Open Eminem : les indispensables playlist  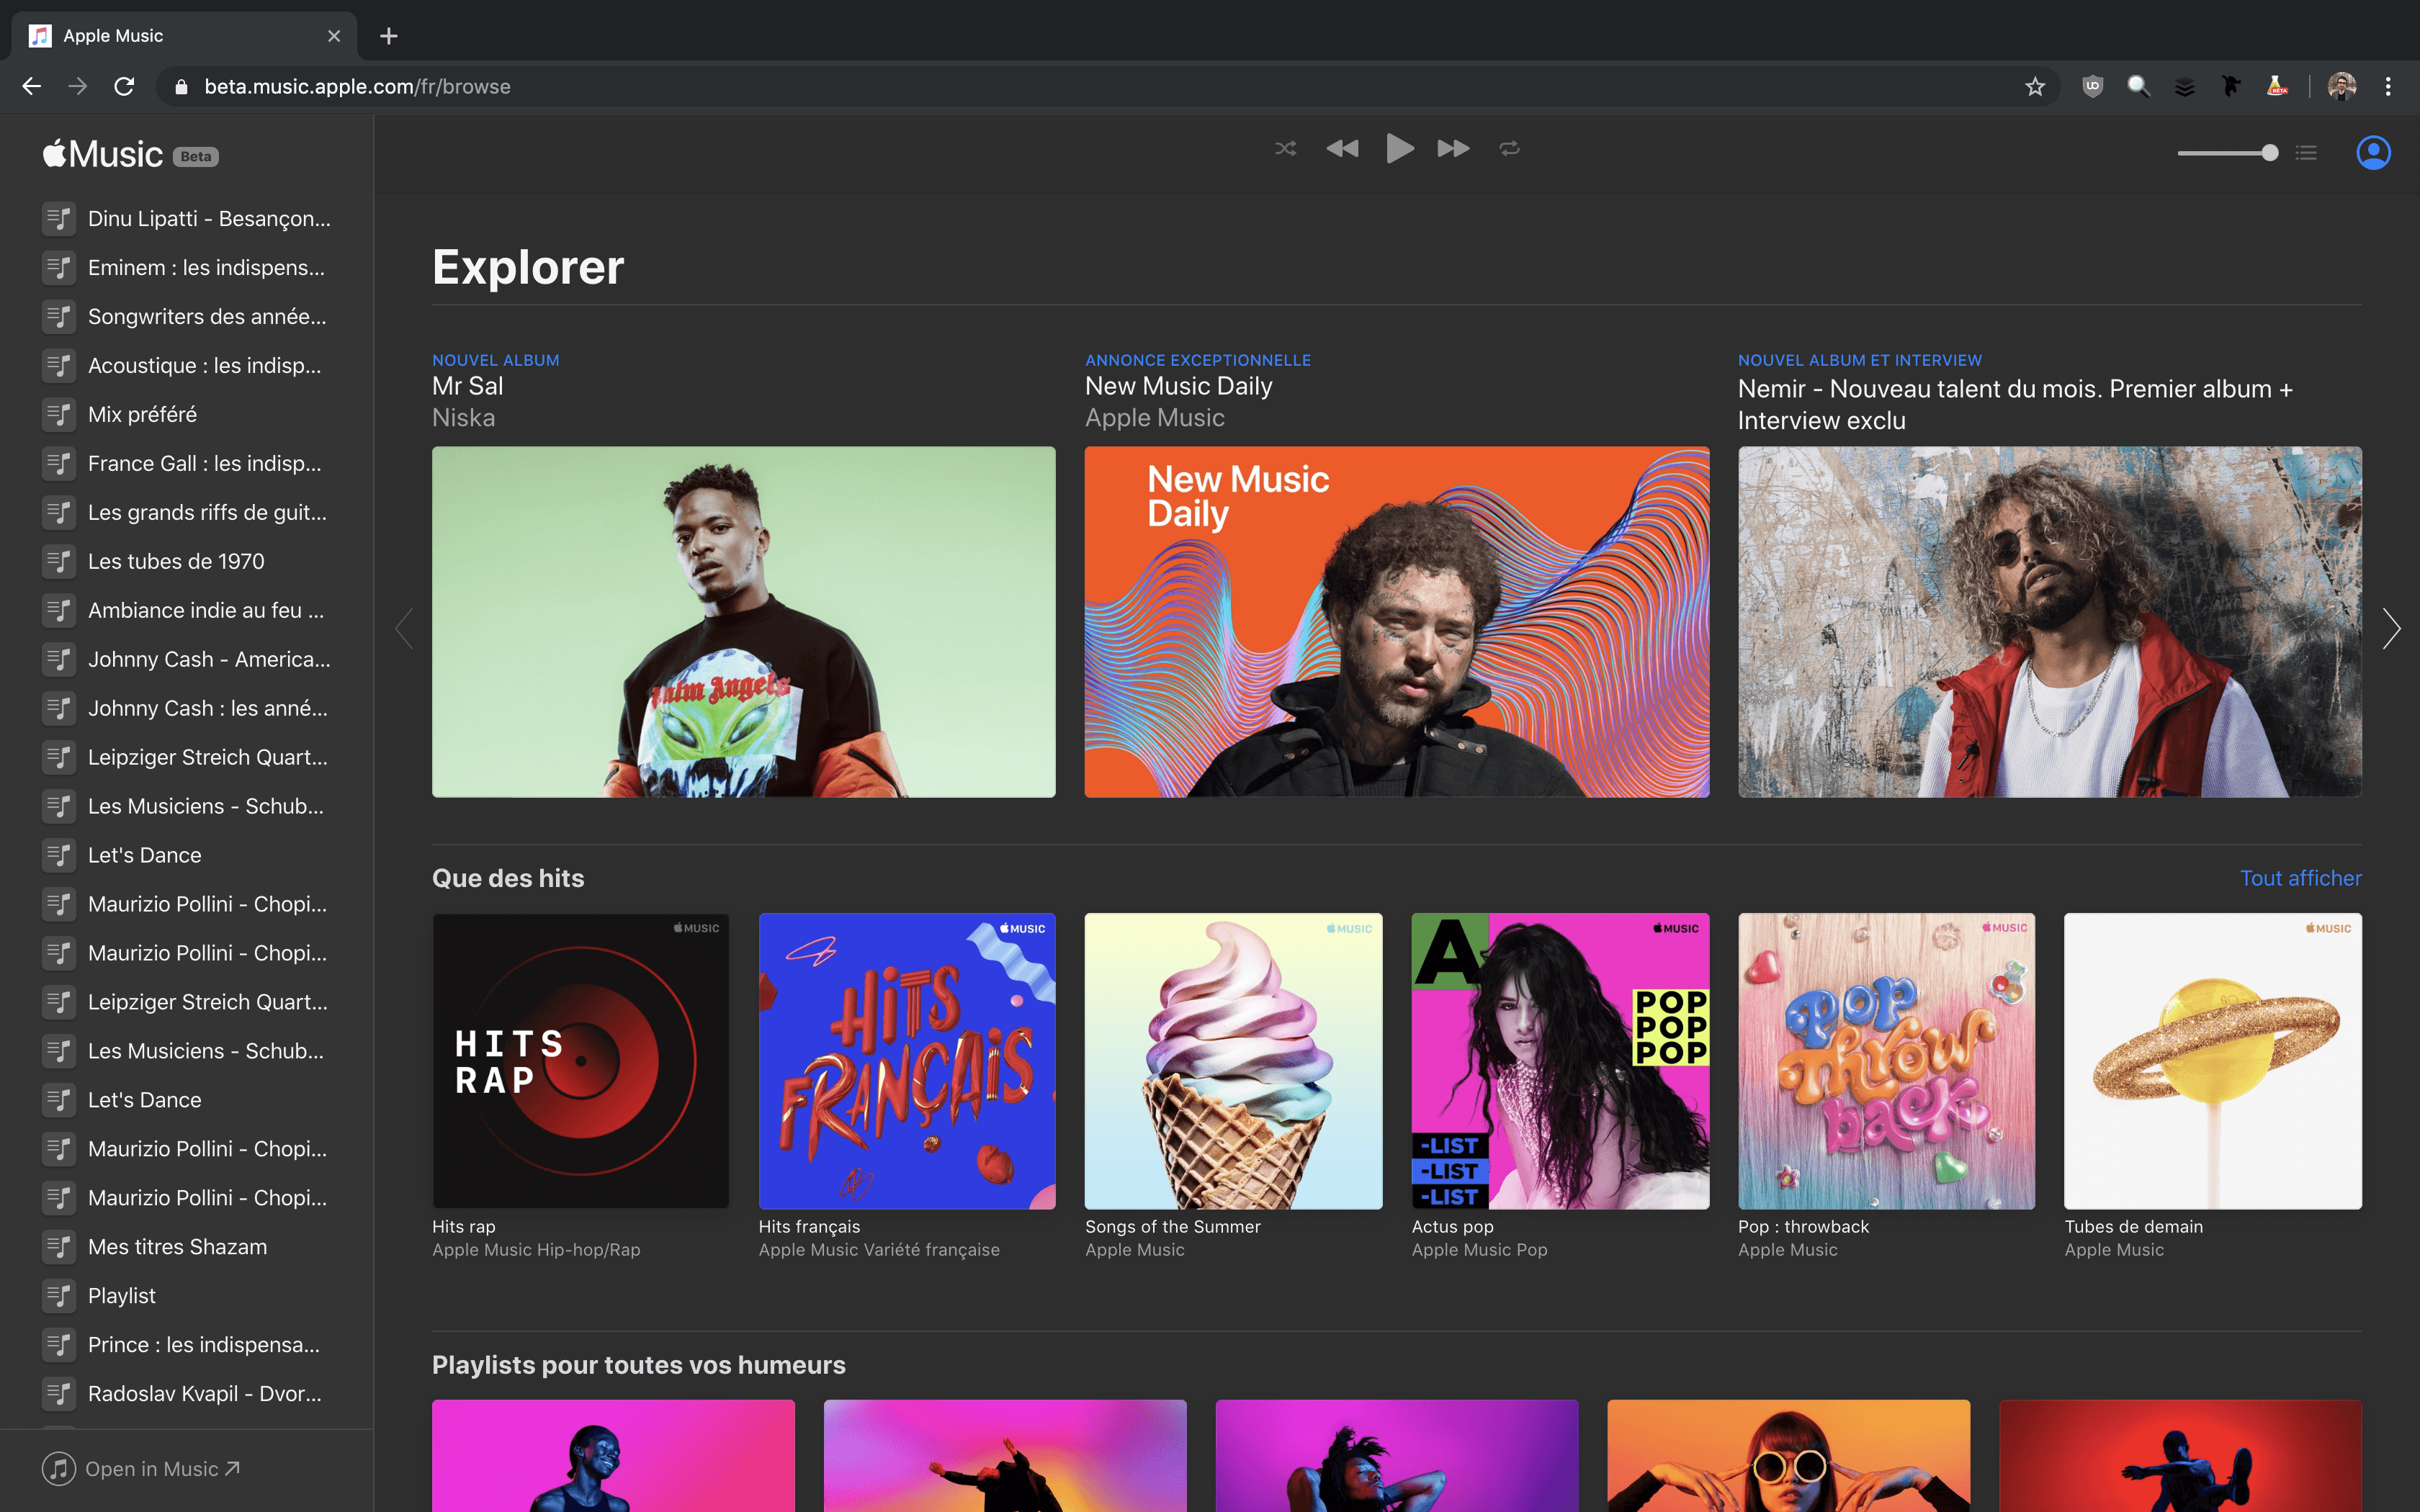click(x=187, y=268)
